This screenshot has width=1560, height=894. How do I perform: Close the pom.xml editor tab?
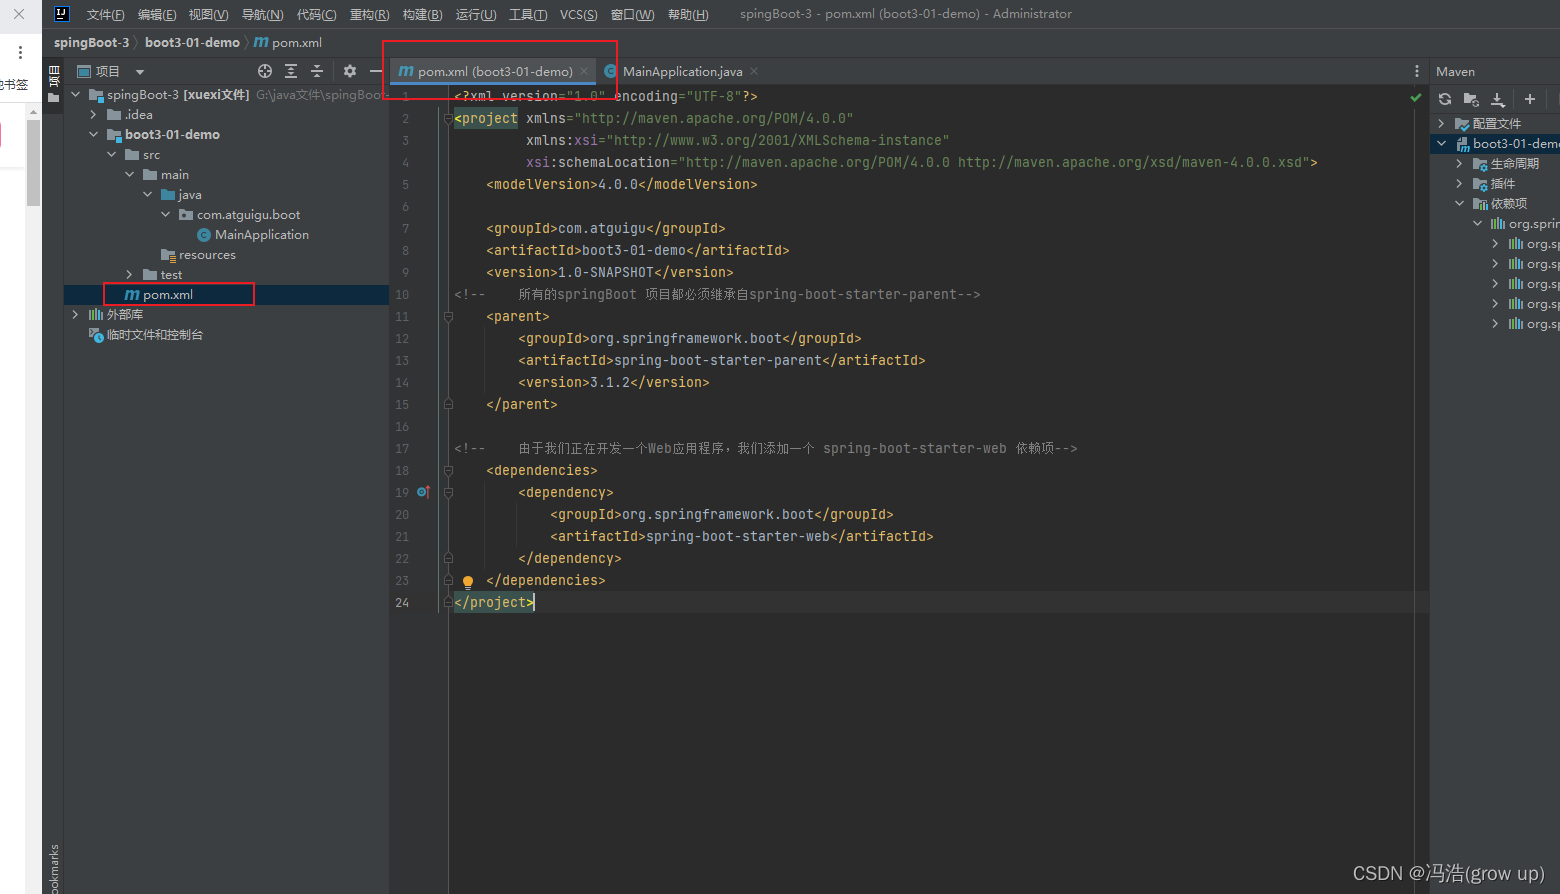584,71
